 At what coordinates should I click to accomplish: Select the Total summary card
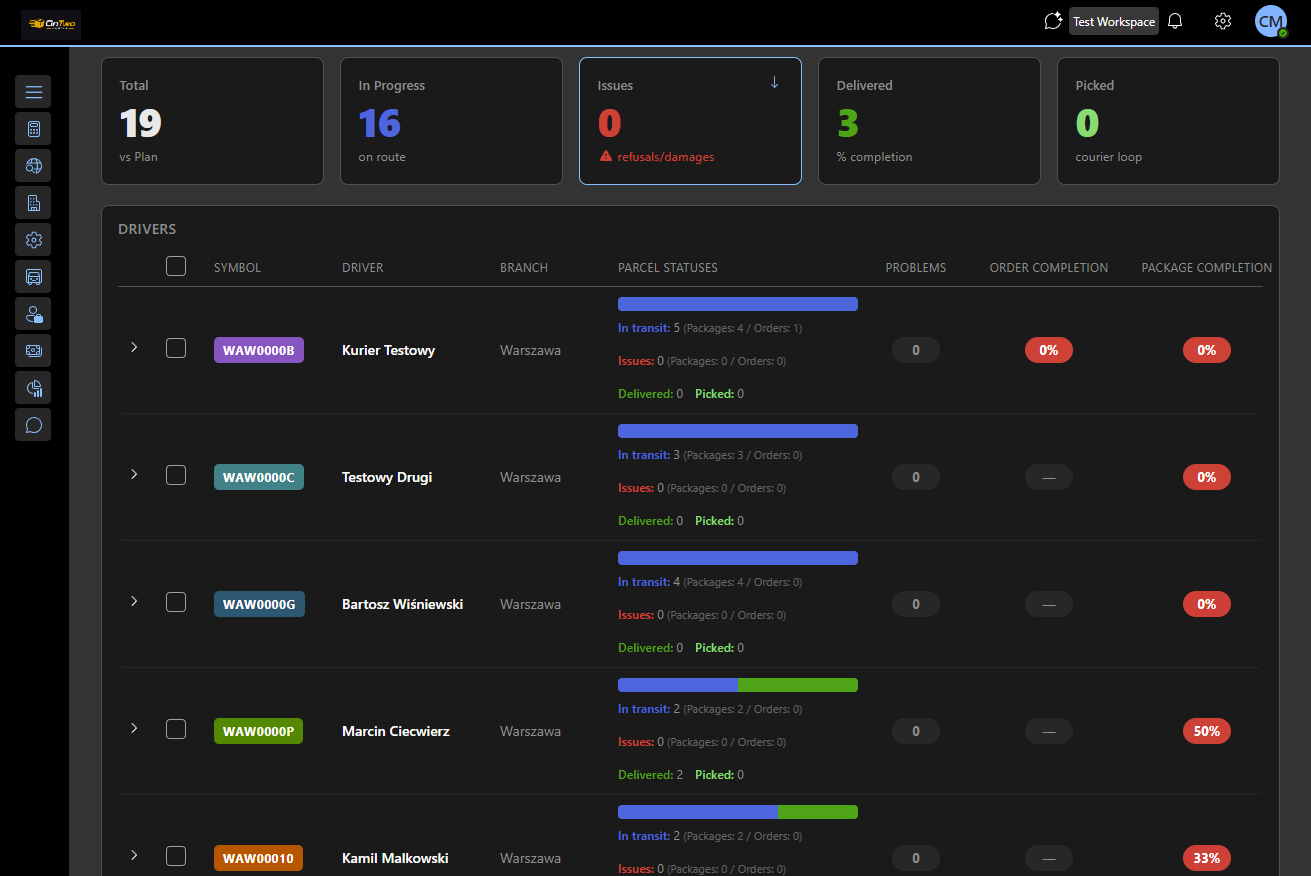[x=212, y=121]
